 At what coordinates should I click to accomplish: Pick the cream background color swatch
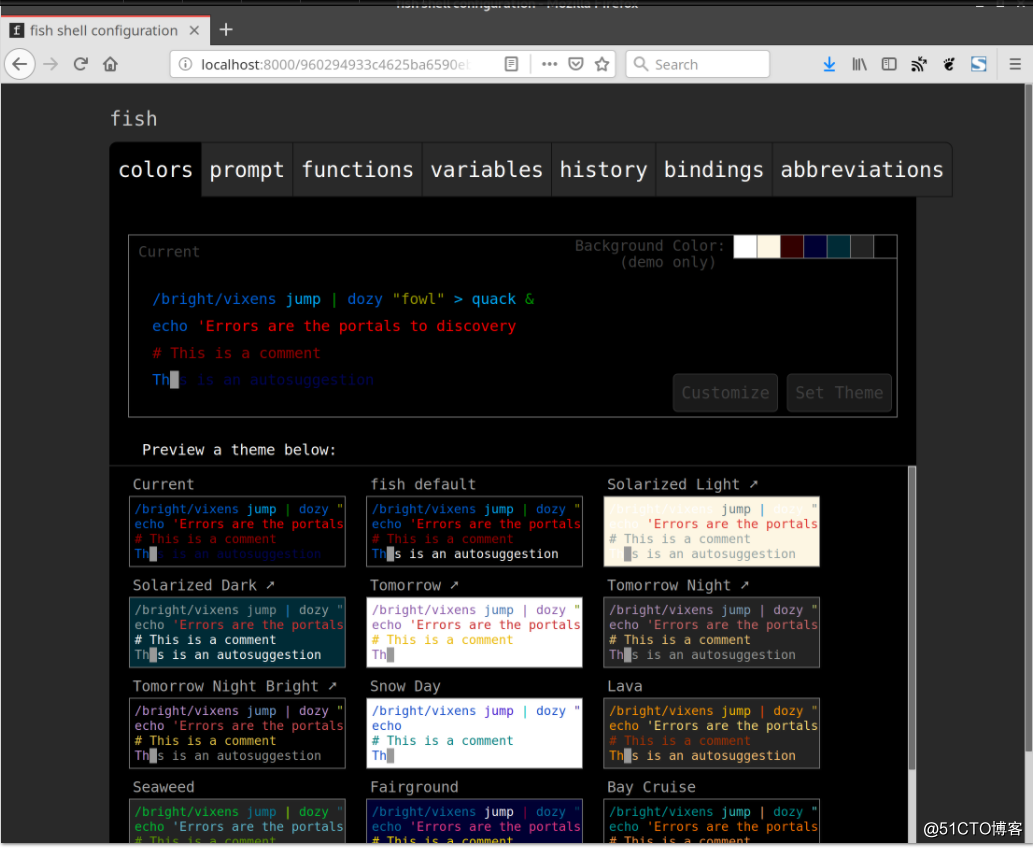point(769,246)
